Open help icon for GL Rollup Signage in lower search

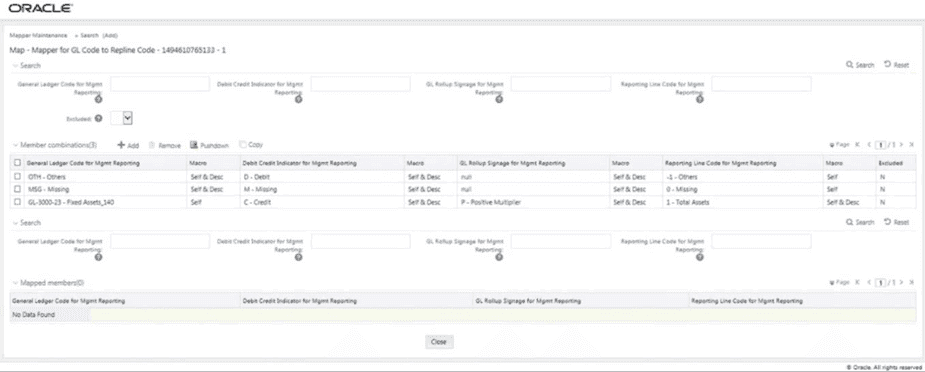point(499,257)
